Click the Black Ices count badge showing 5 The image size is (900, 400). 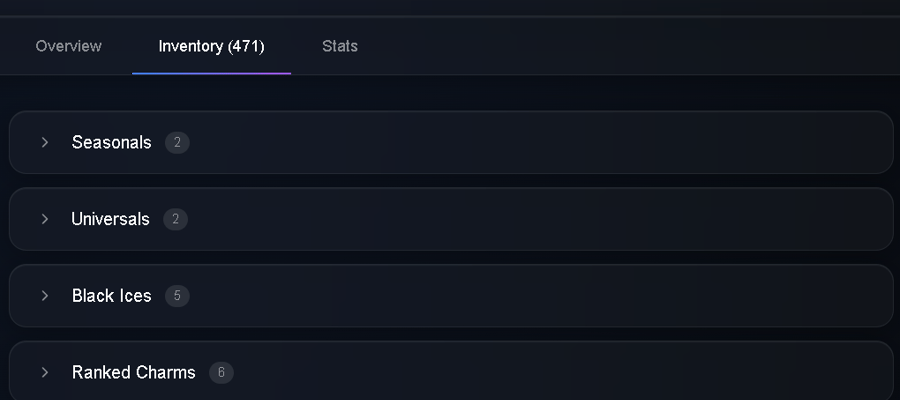coord(177,296)
